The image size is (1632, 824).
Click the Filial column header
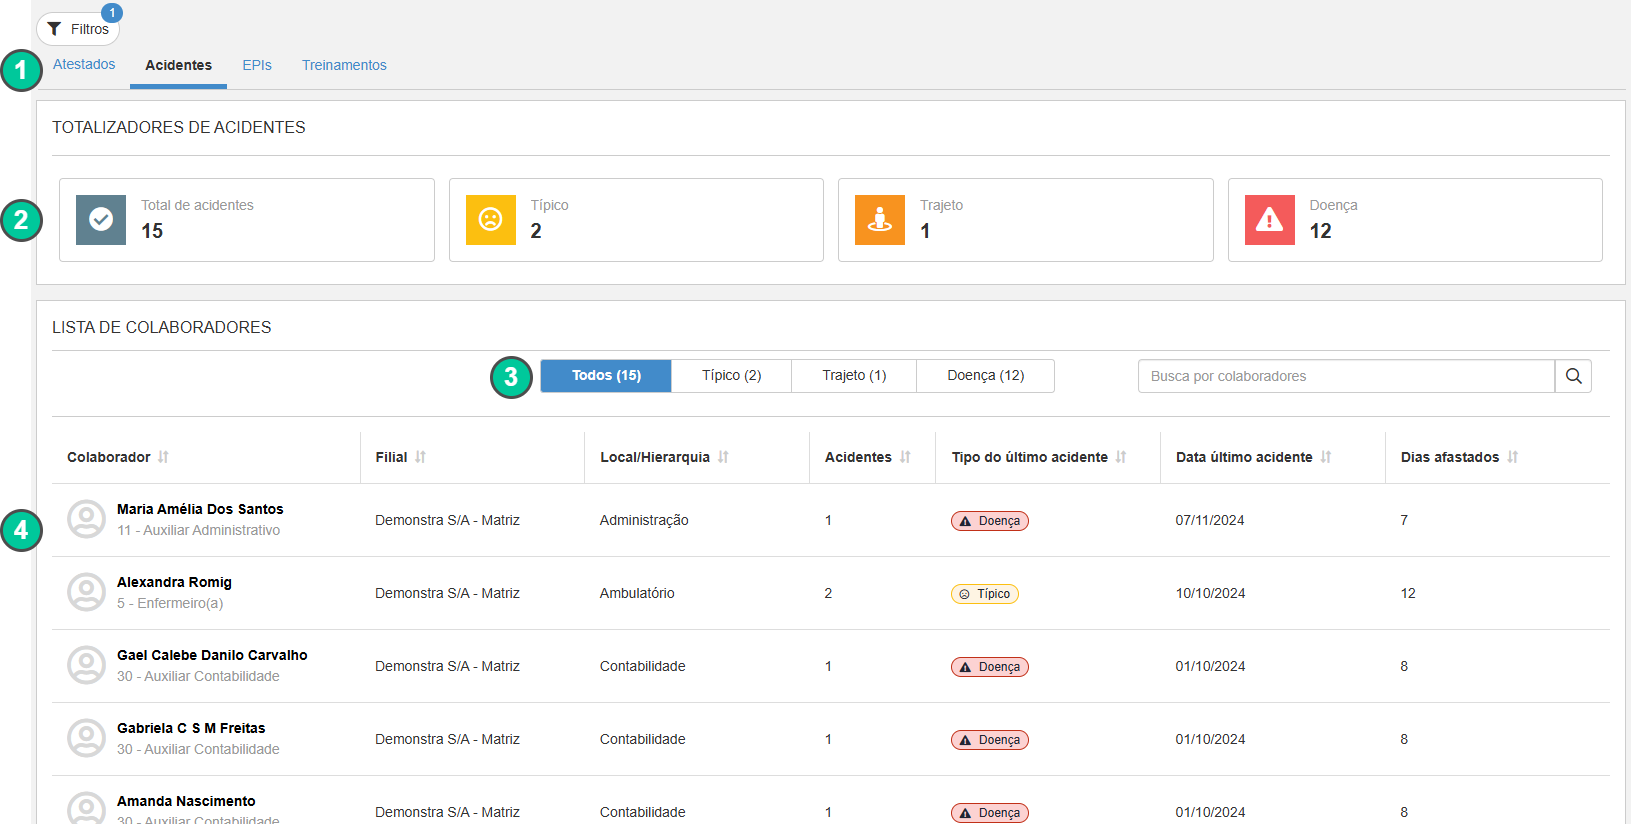[391, 457]
